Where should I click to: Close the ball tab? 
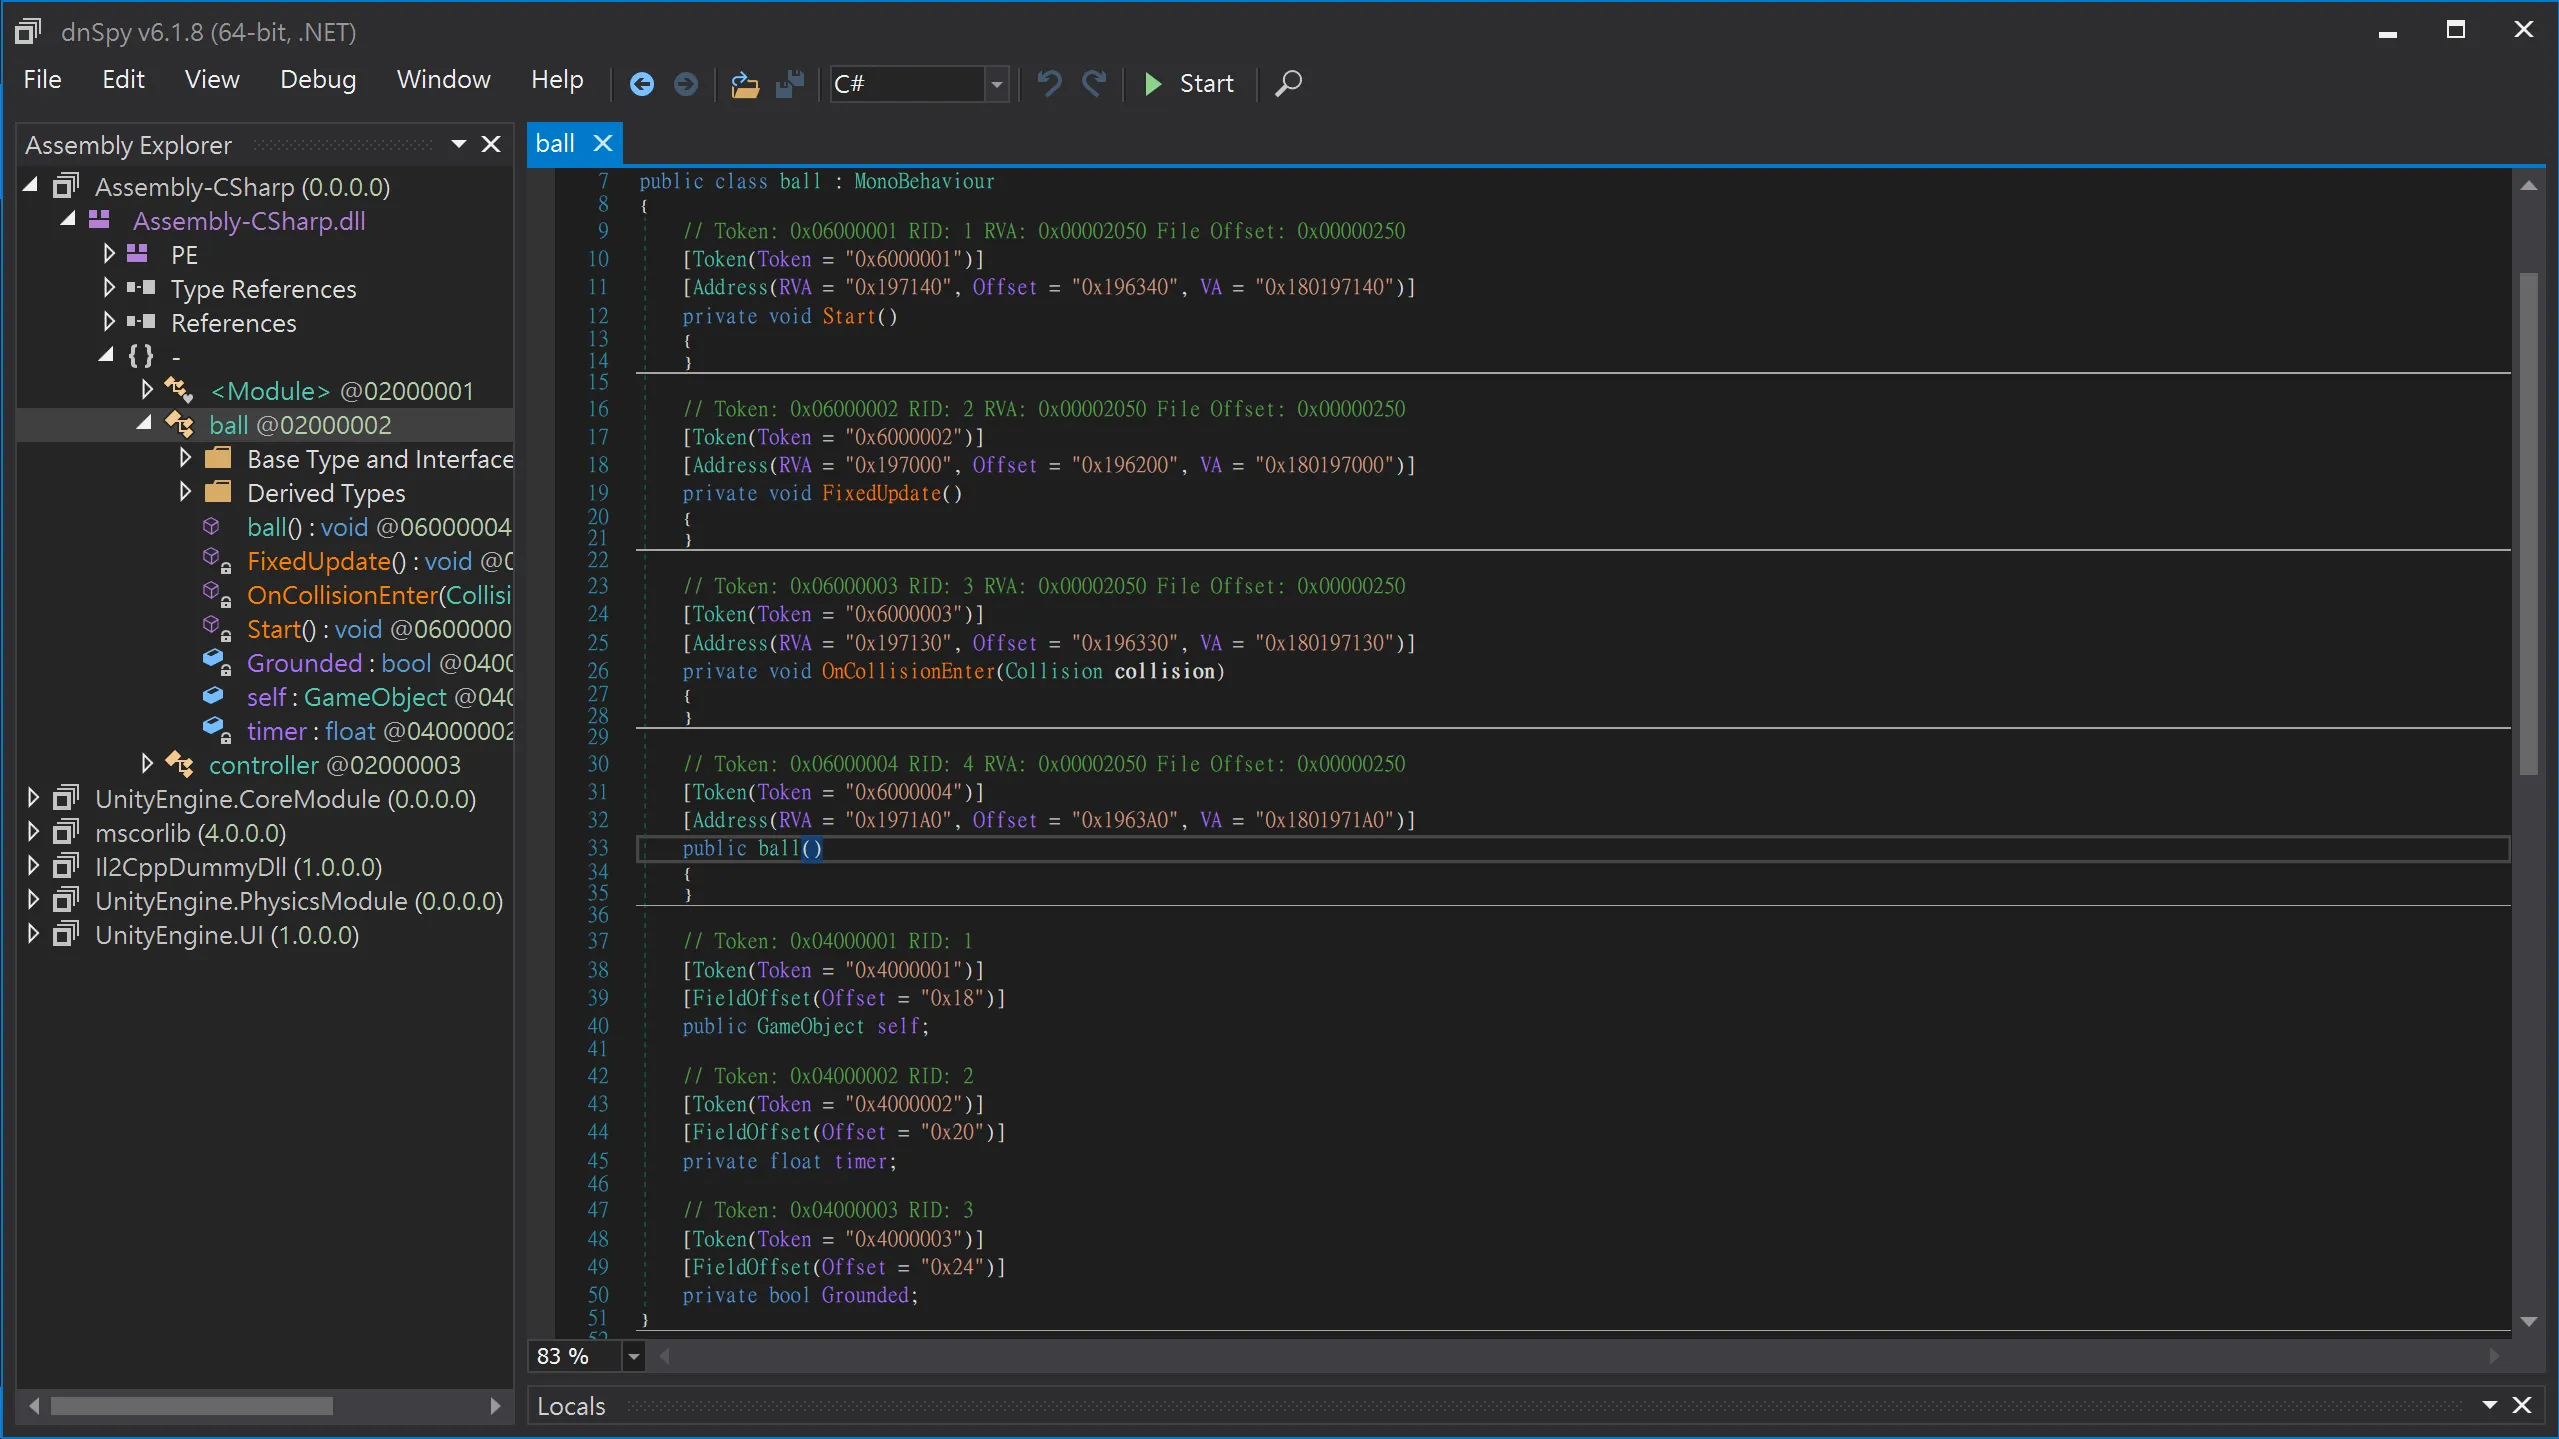(x=603, y=144)
